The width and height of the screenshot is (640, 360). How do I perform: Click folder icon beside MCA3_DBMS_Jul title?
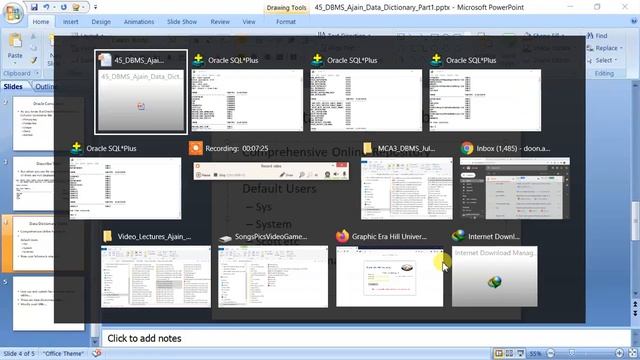tap(367, 148)
